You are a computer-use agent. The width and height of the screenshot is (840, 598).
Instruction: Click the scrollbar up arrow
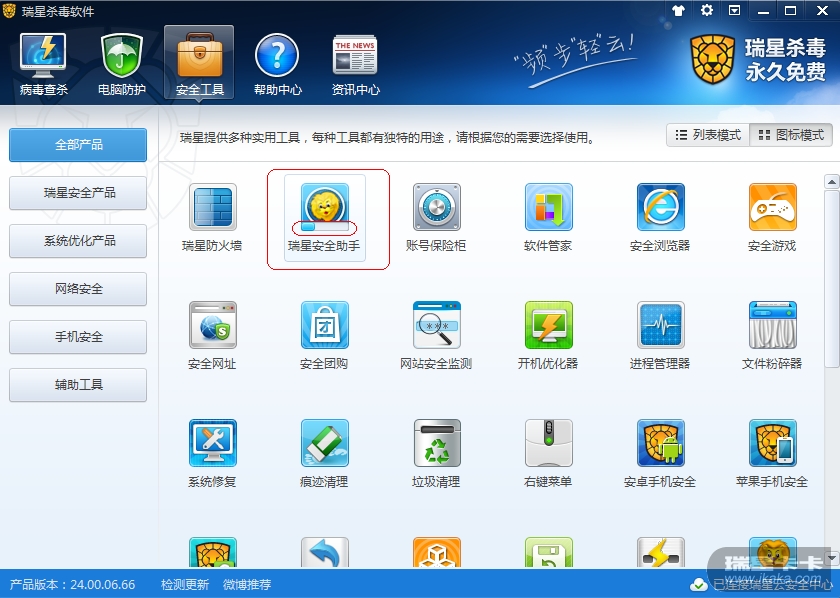pyautogui.click(x=831, y=182)
